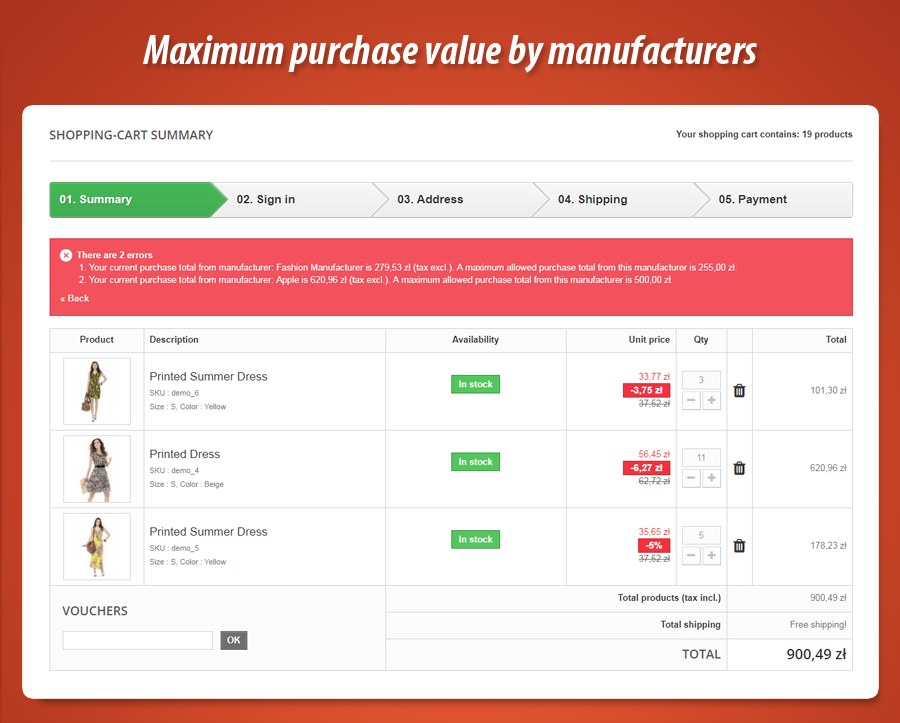Click trash icon for the 178,23 zł item
Image resolution: width=900 pixels, height=723 pixels.
point(739,546)
